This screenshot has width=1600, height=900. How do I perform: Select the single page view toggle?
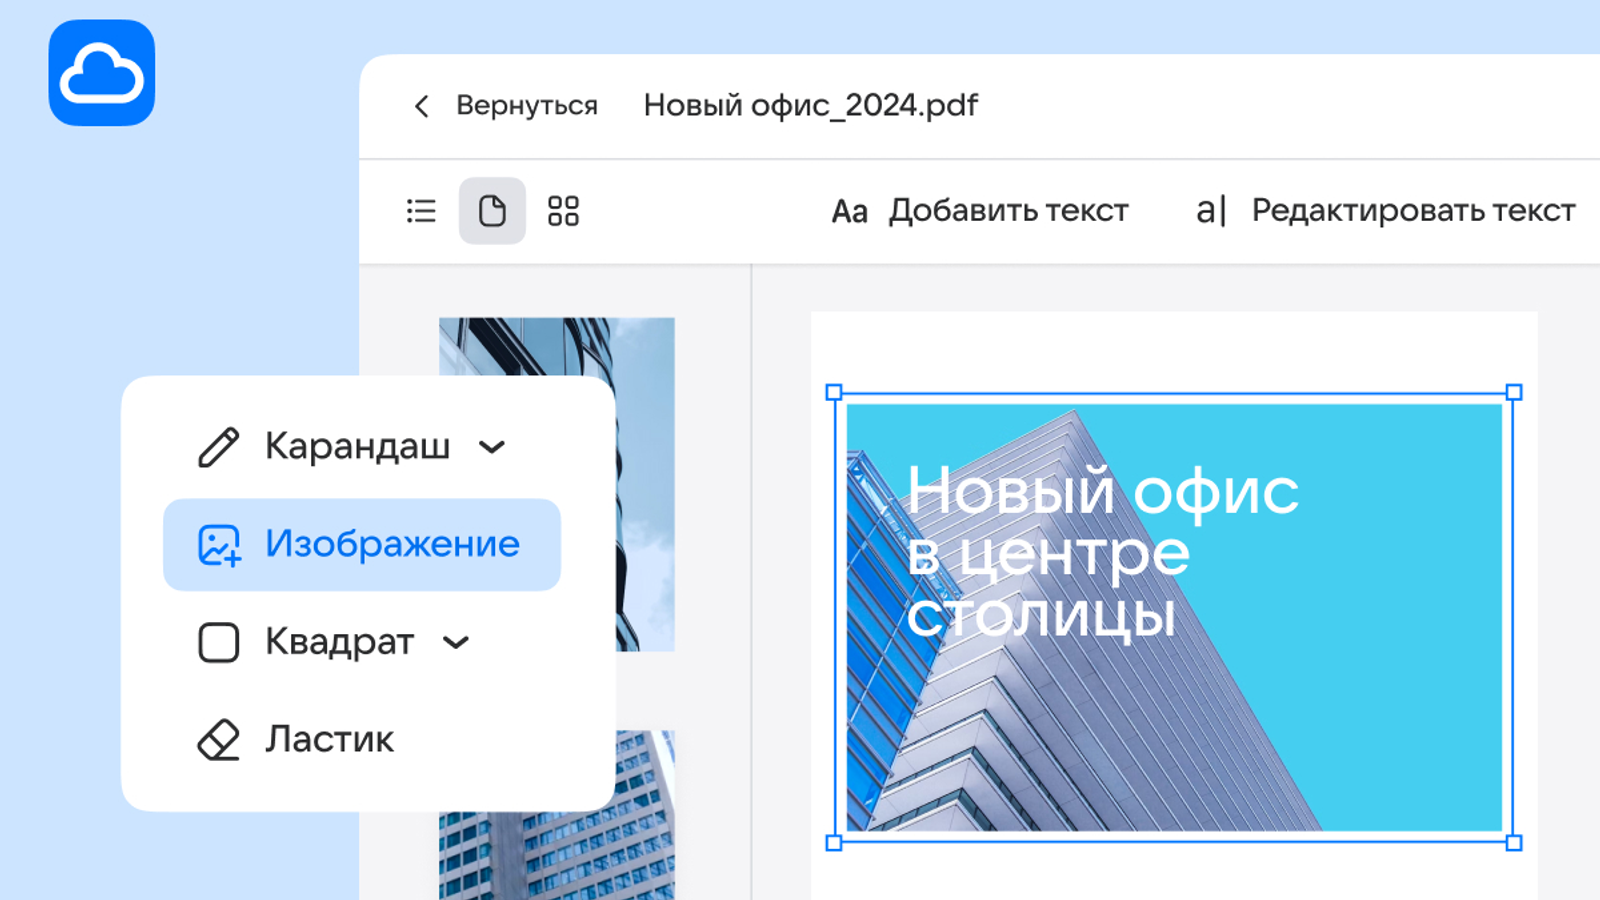click(492, 211)
